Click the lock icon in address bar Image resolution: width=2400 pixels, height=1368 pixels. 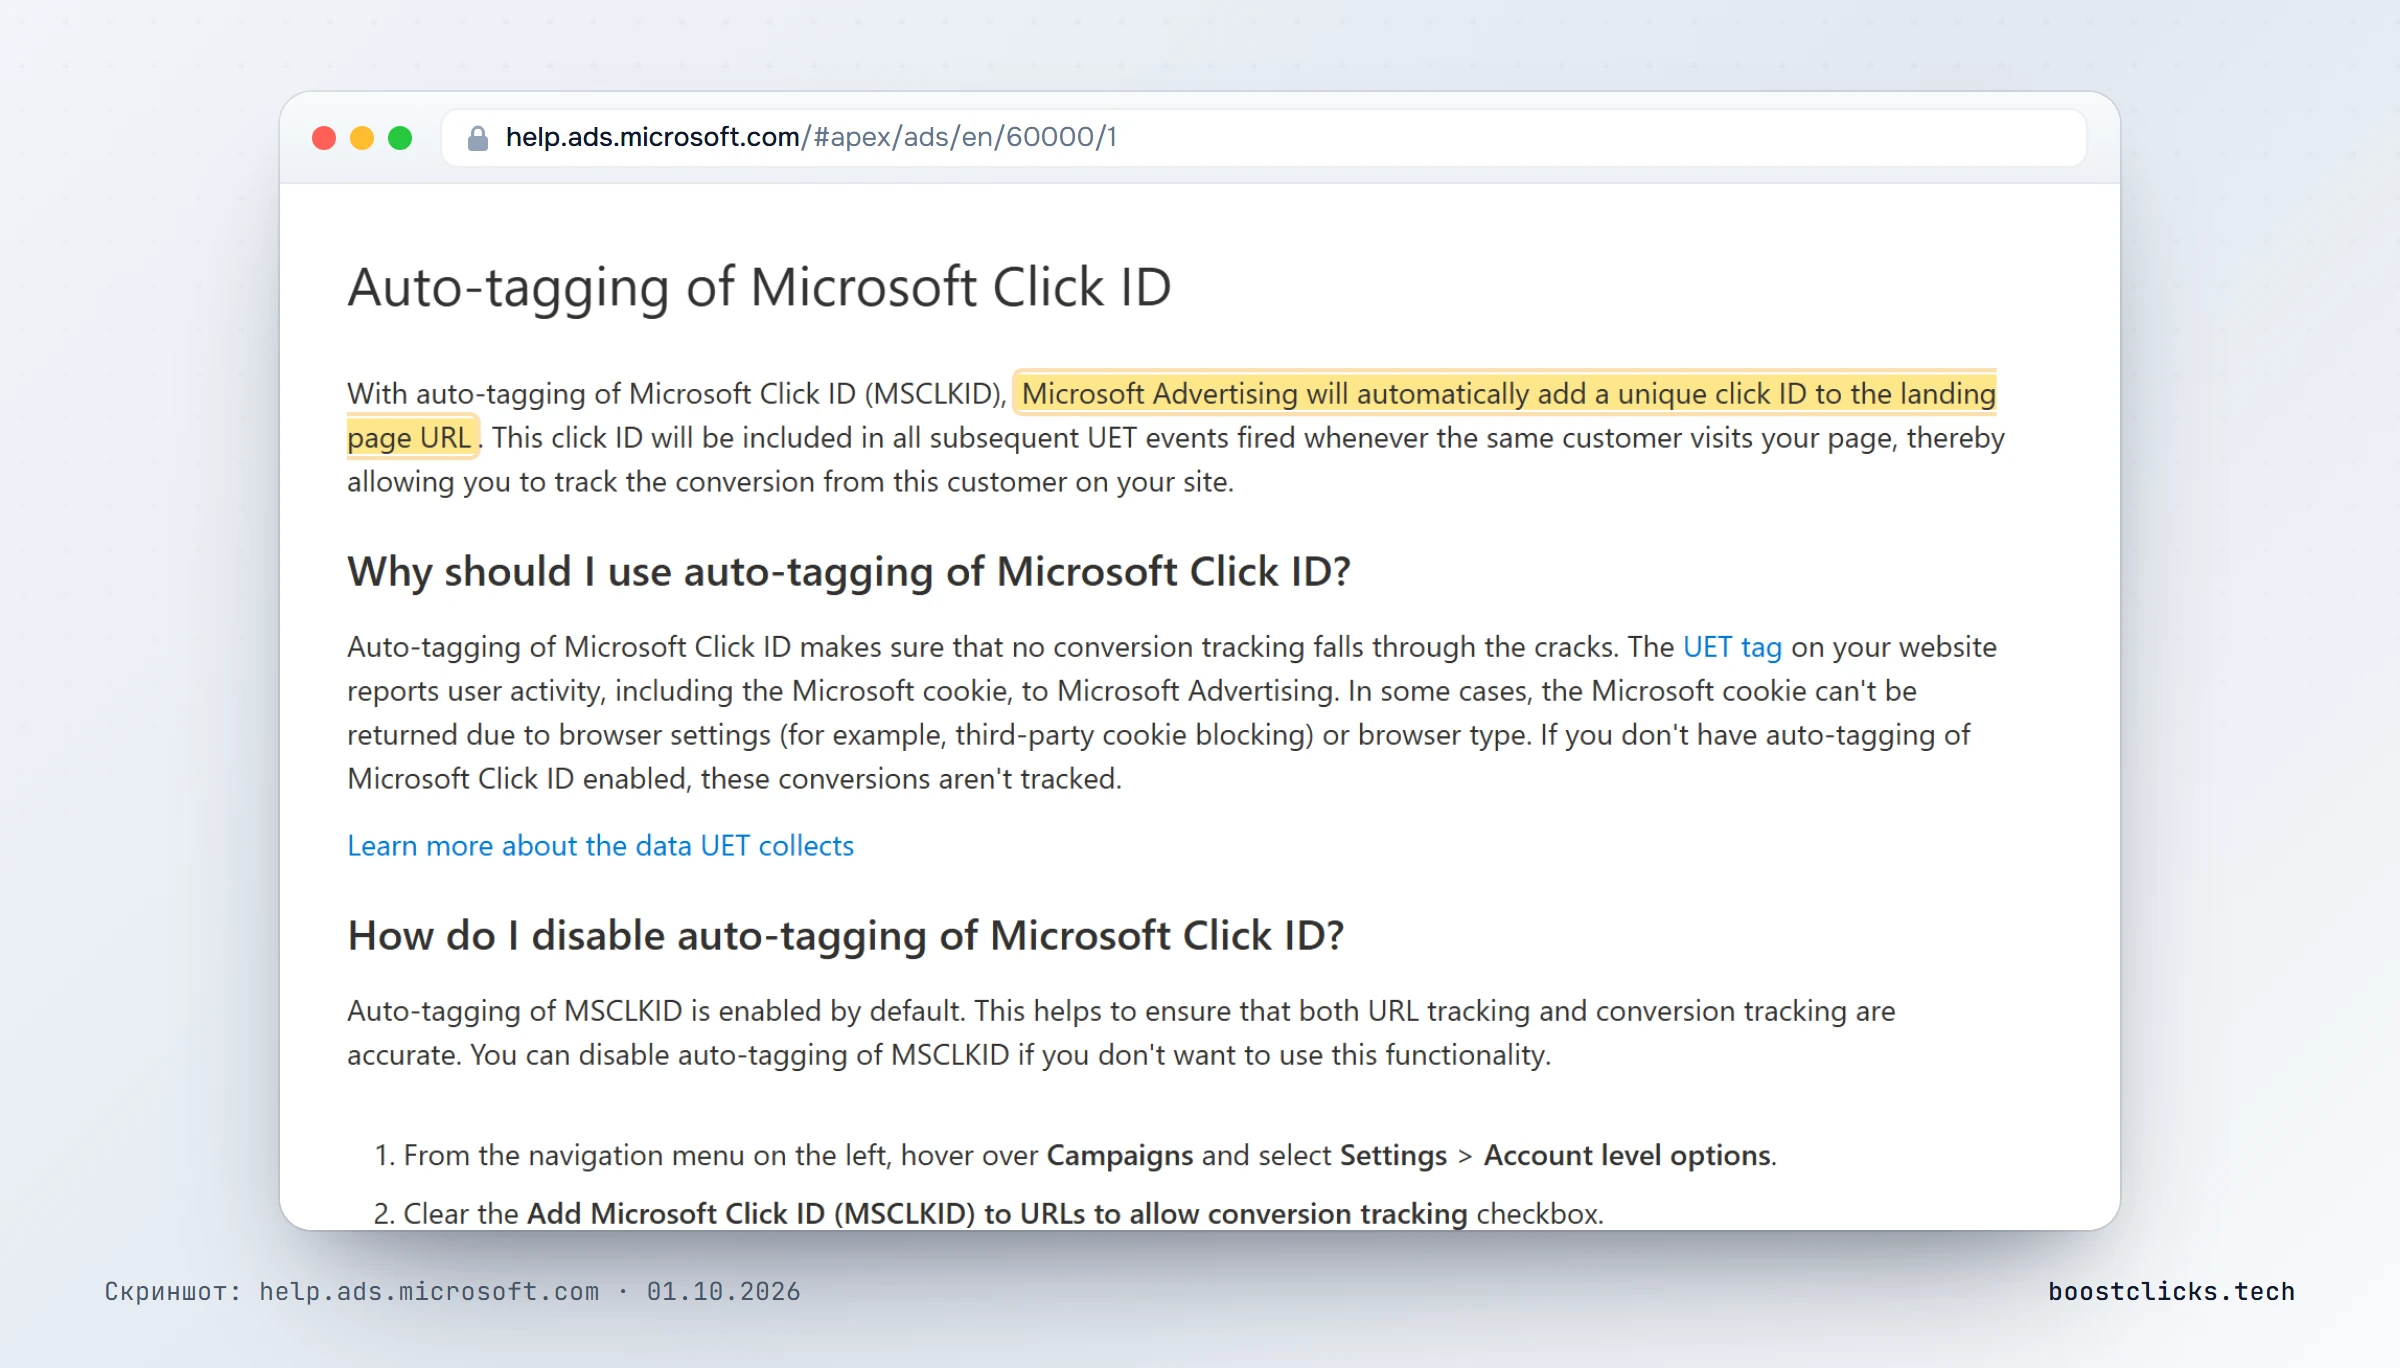[478, 138]
